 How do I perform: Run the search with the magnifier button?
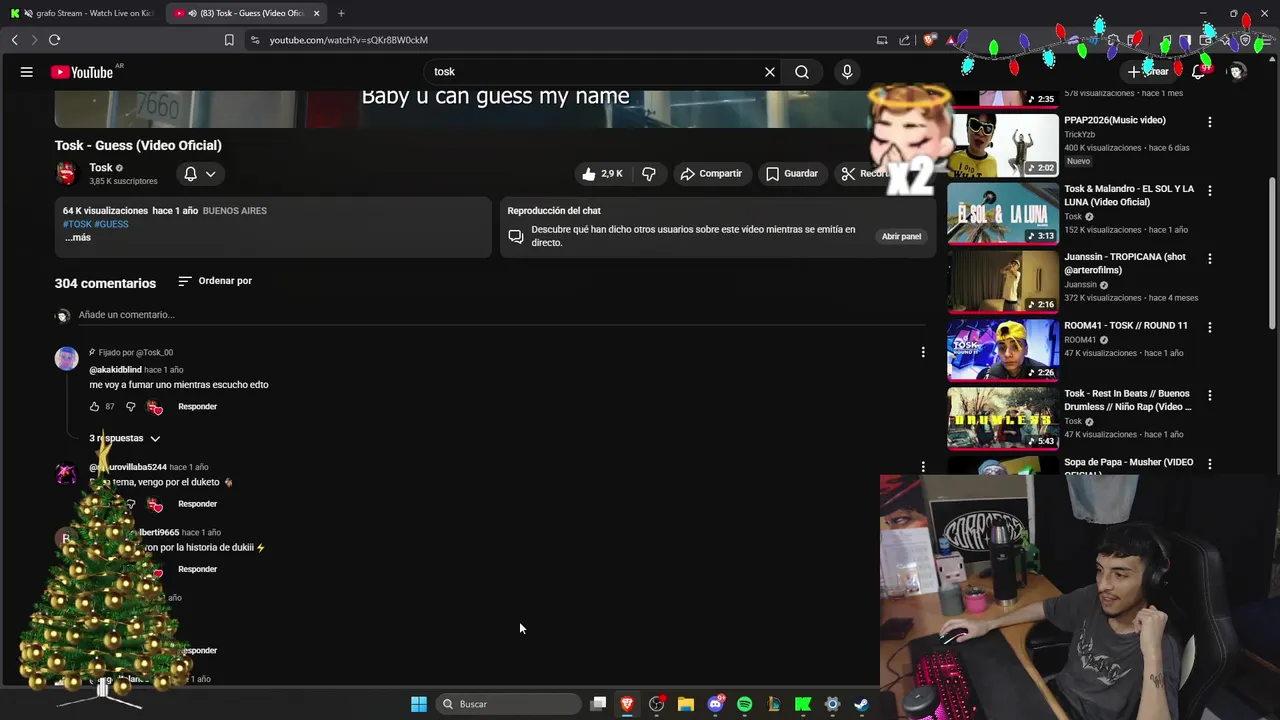click(802, 72)
